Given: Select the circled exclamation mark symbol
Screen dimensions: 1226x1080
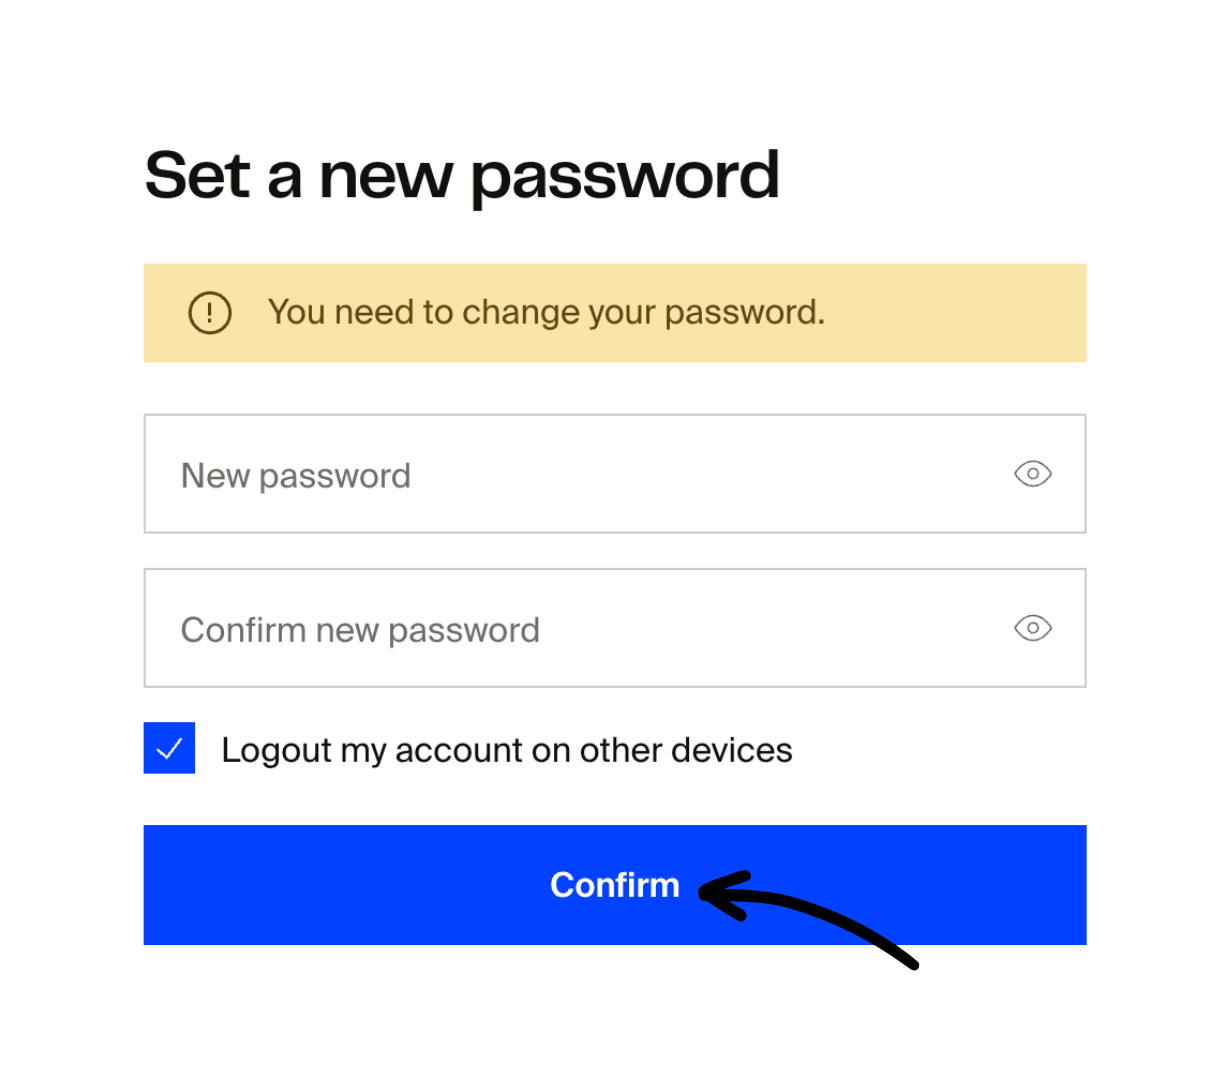Looking at the screenshot, I should (x=209, y=312).
